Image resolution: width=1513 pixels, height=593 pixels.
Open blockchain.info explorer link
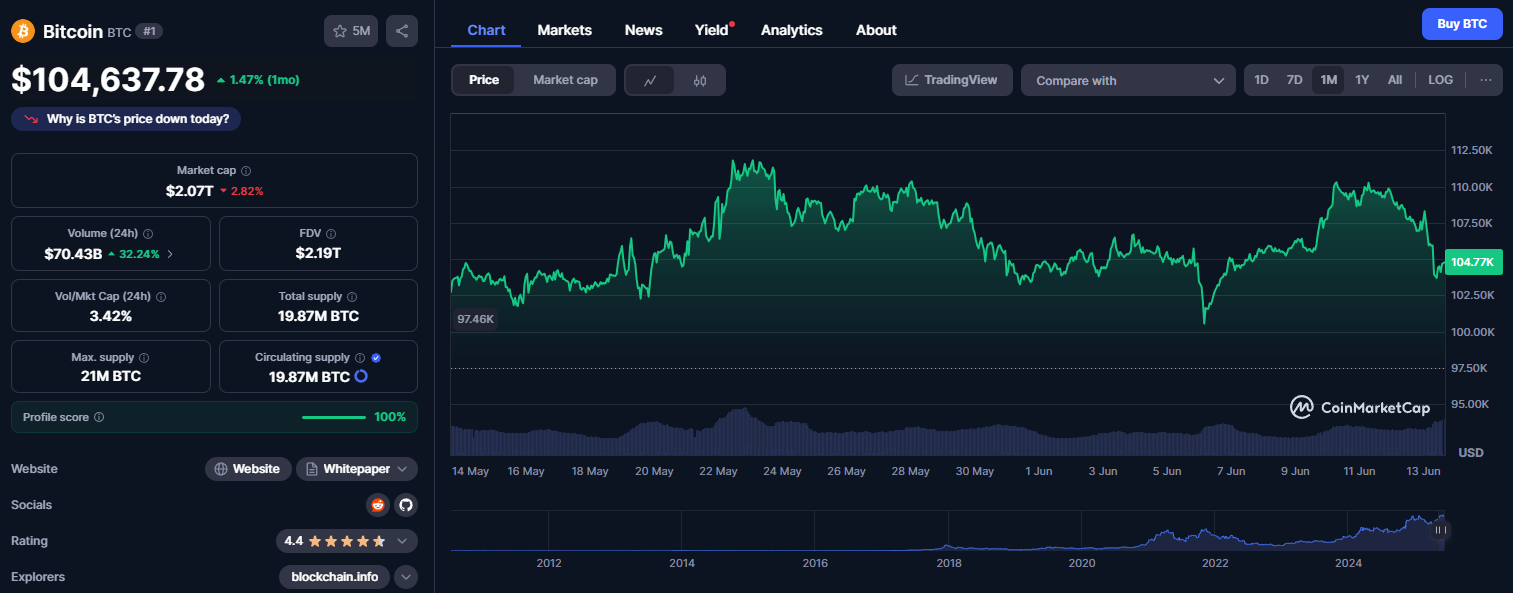coord(334,577)
